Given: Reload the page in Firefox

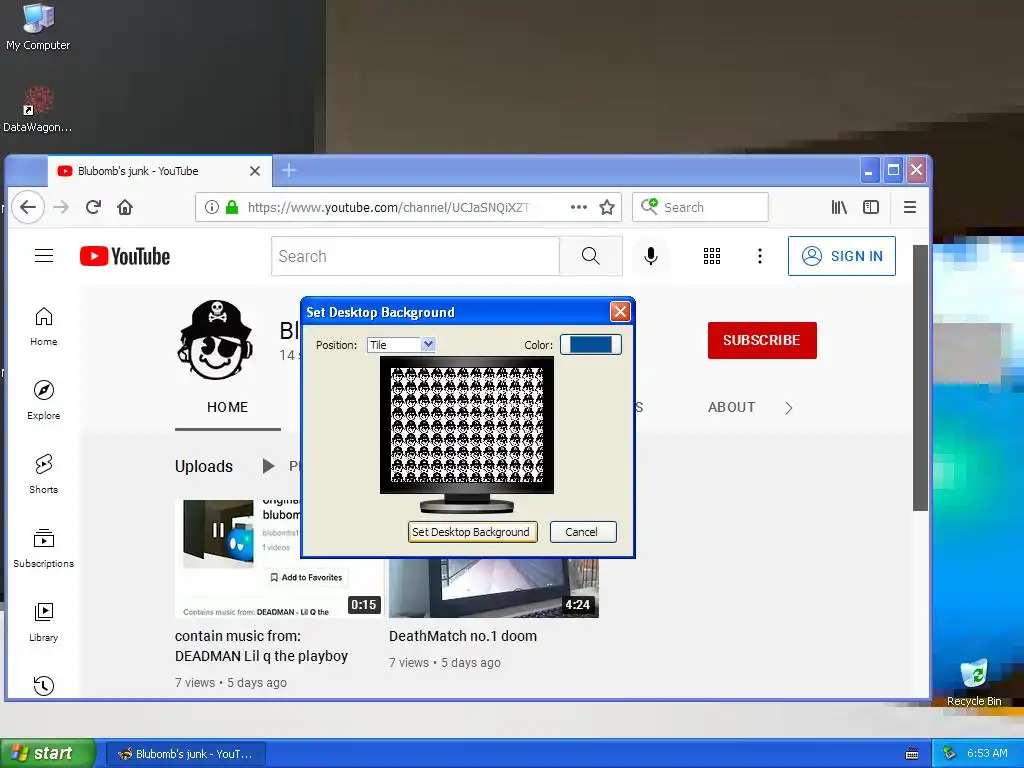Looking at the screenshot, I should pos(93,207).
